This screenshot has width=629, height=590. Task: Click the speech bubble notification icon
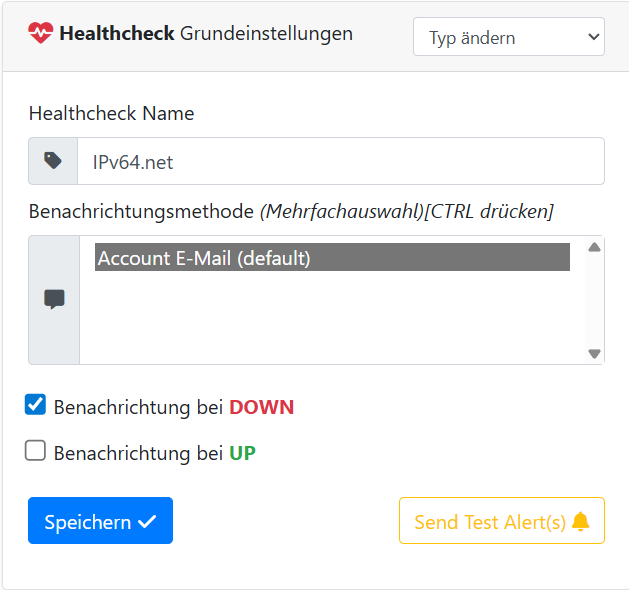coord(54,299)
